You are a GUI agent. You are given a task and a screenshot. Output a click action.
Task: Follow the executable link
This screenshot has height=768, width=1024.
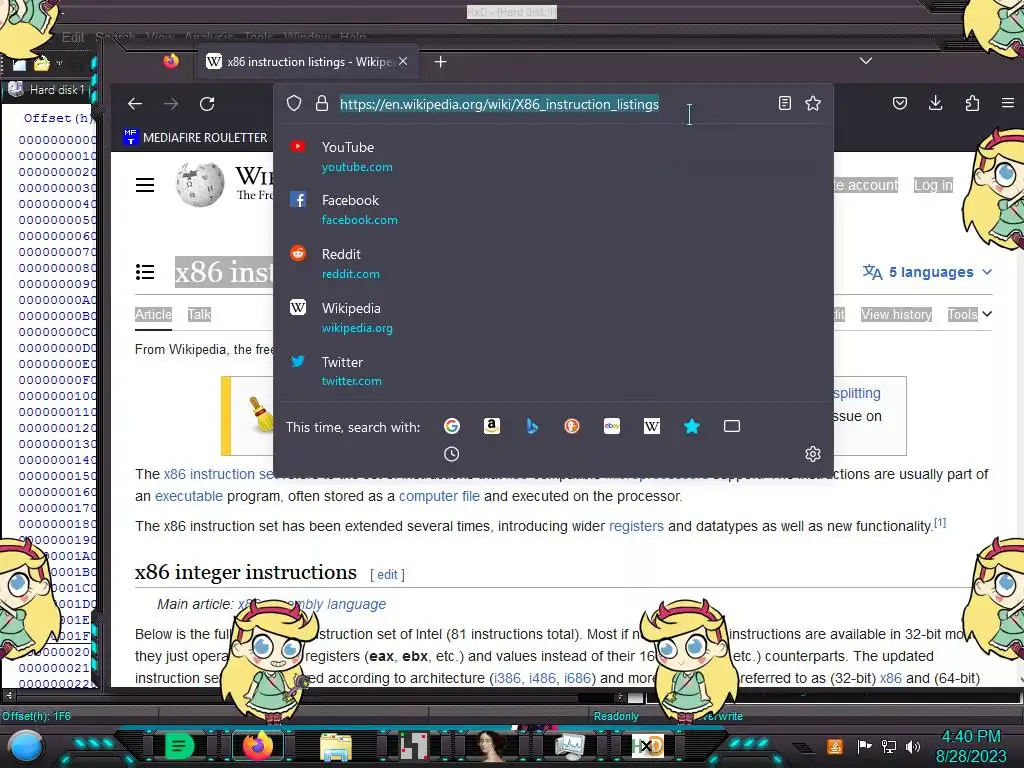tap(189, 496)
